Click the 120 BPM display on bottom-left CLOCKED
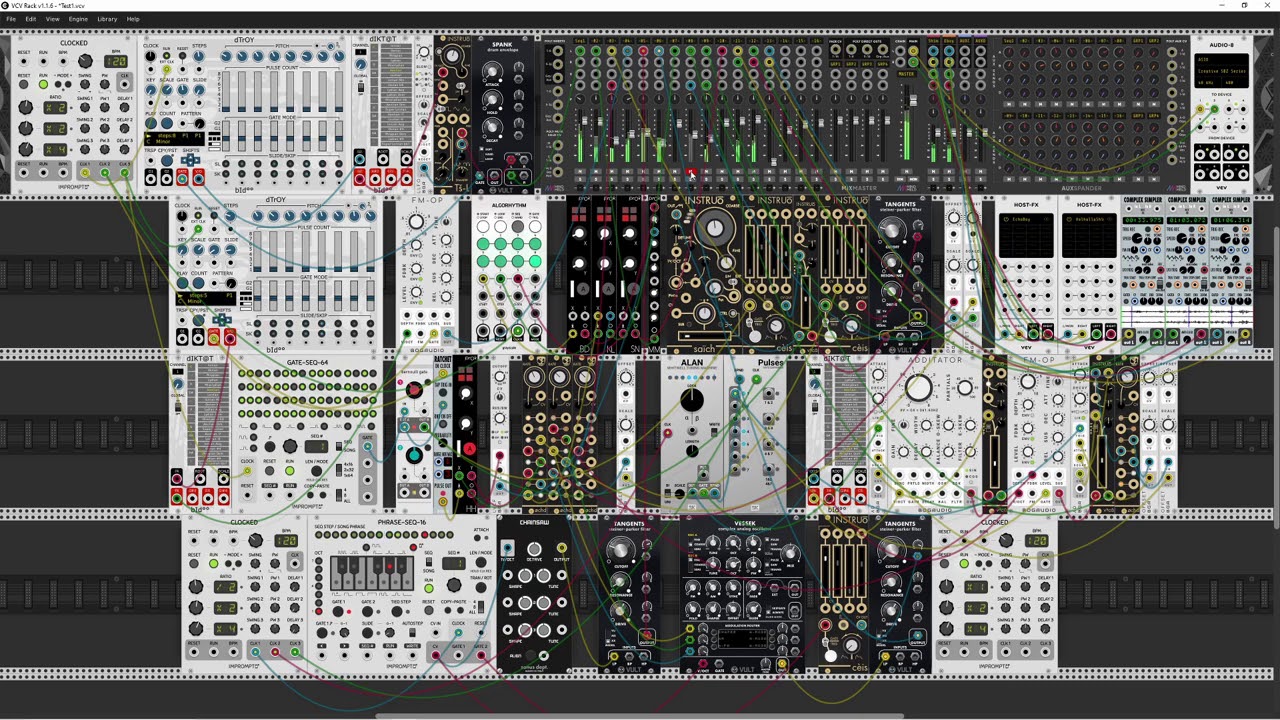 point(286,541)
